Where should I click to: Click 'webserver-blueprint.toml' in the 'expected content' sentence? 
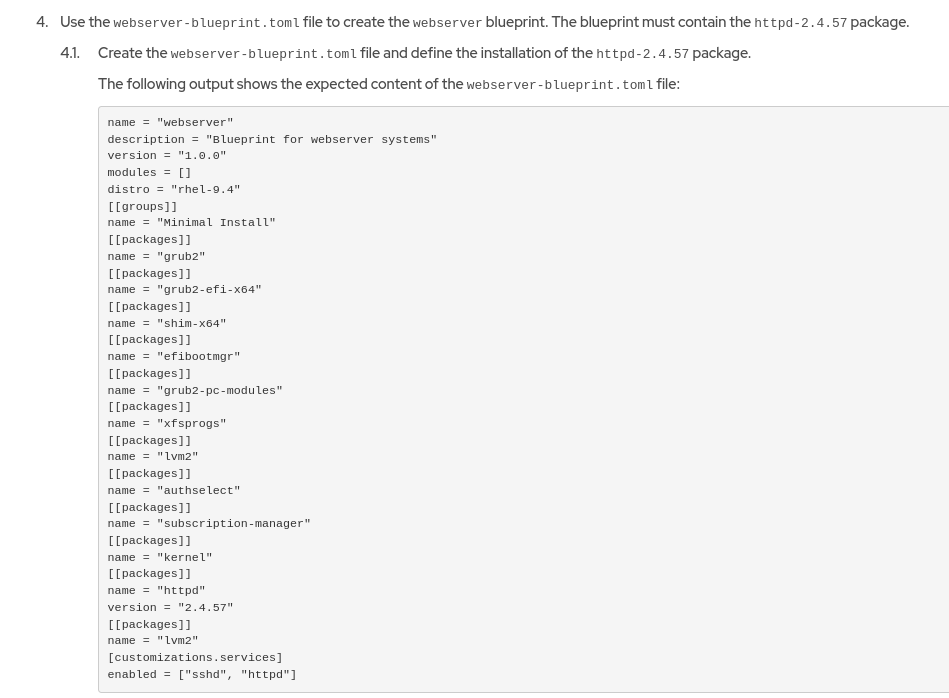tap(559, 85)
